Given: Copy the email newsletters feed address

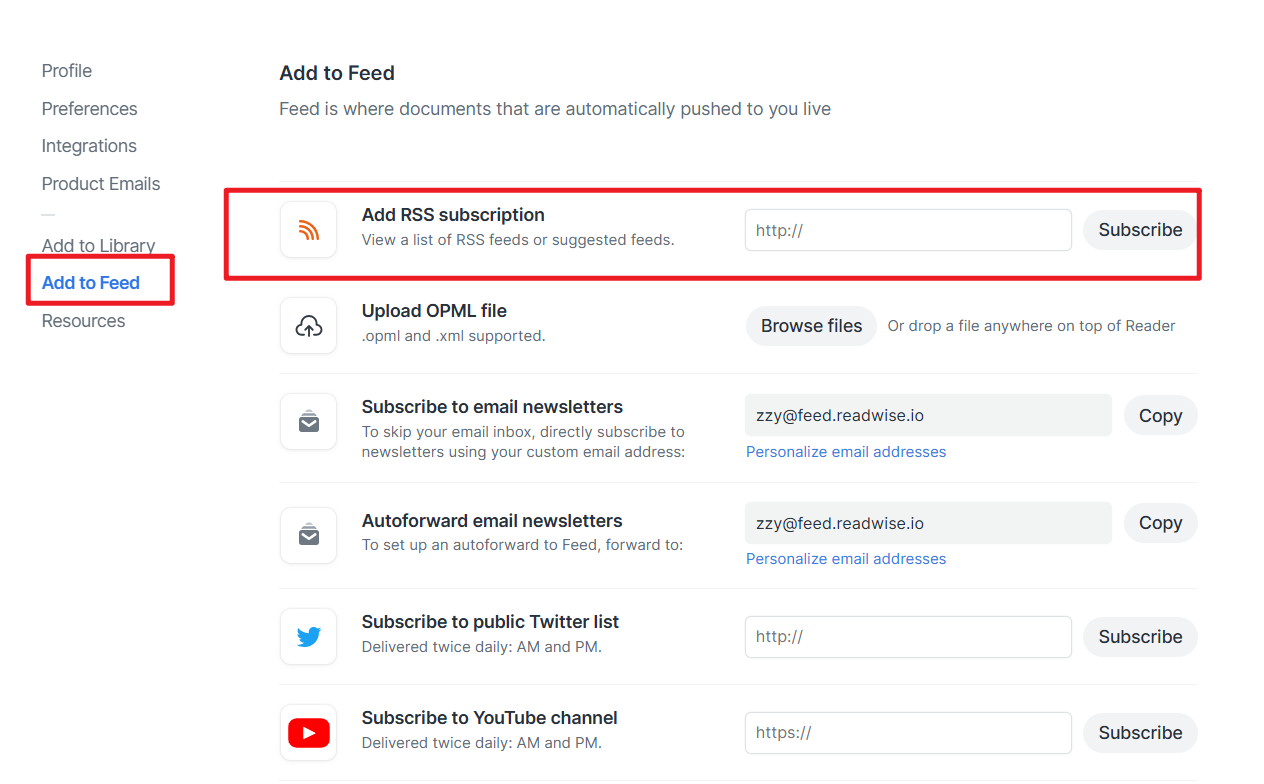Looking at the screenshot, I should (x=1160, y=416).
